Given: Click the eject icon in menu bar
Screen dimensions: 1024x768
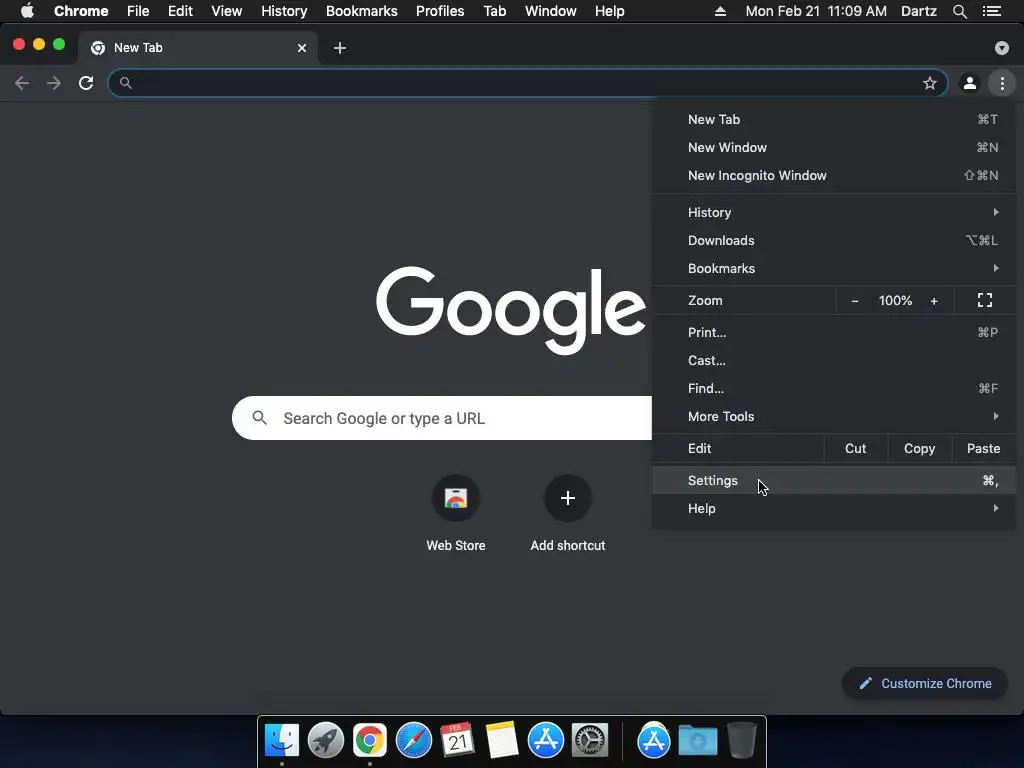Looking at the screenshot, I should coord(720,11).
